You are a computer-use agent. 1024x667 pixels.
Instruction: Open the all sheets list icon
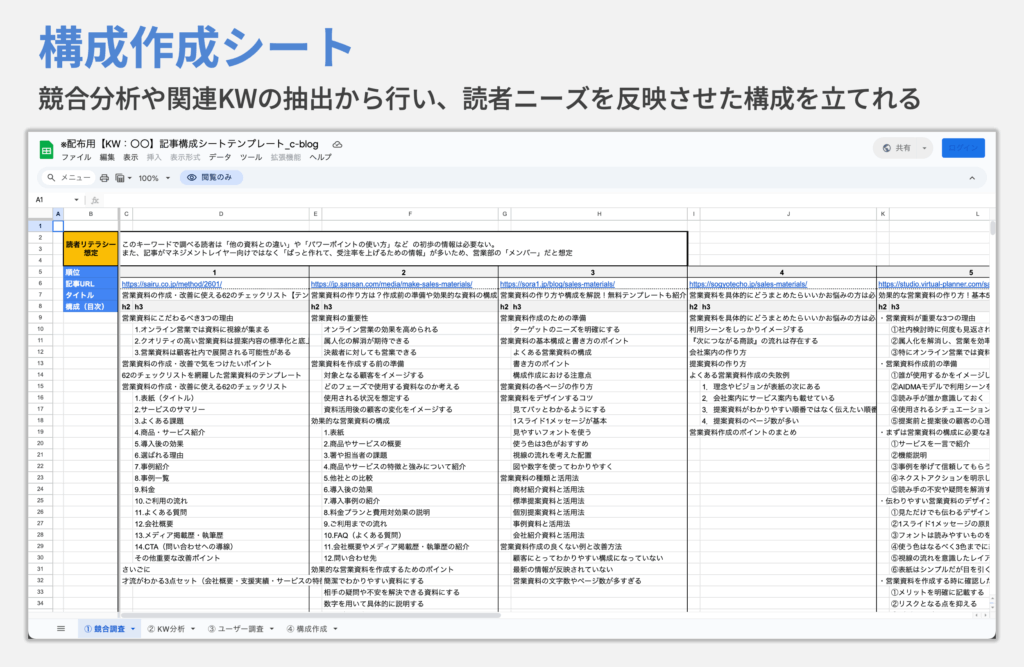click(61, 628)
